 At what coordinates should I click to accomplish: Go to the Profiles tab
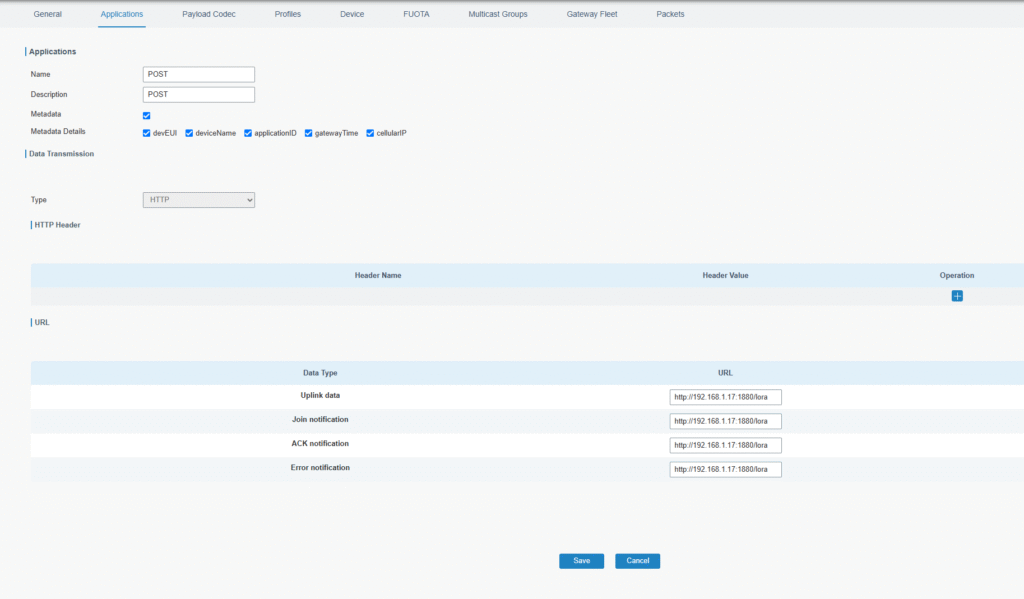[288, 14]
